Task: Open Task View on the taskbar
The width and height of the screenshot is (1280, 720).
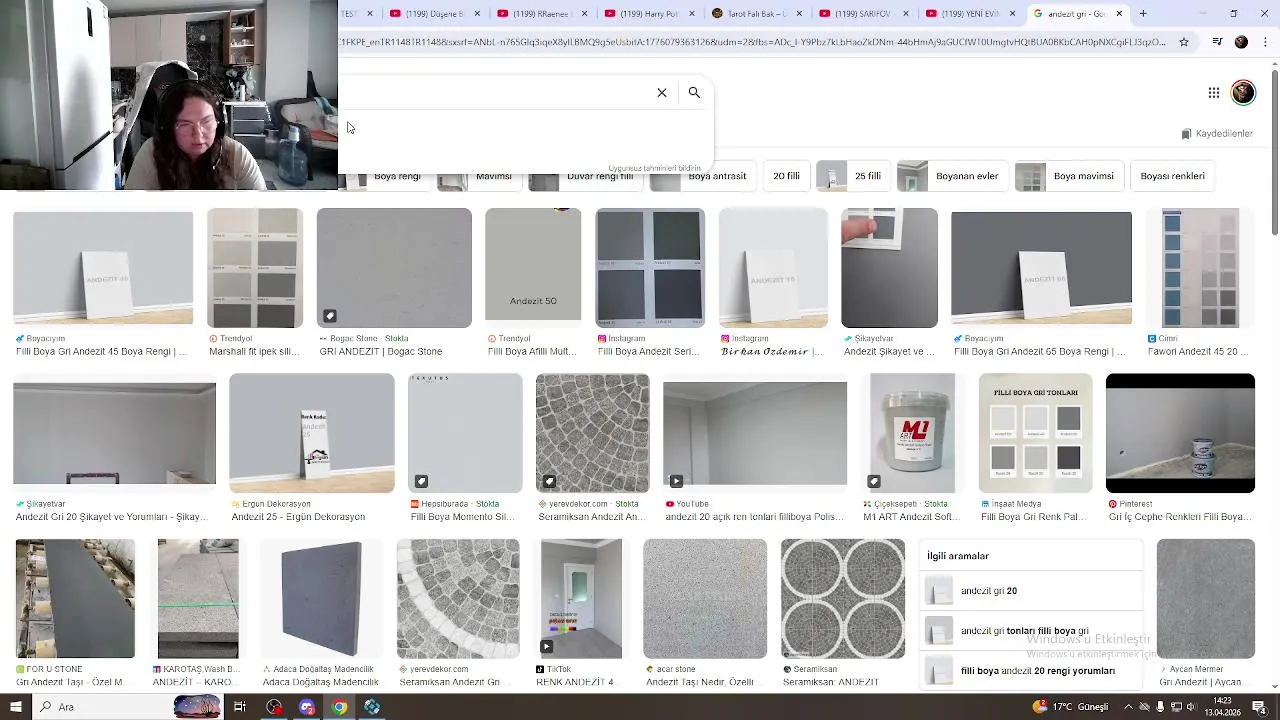Action: (240, 707)
